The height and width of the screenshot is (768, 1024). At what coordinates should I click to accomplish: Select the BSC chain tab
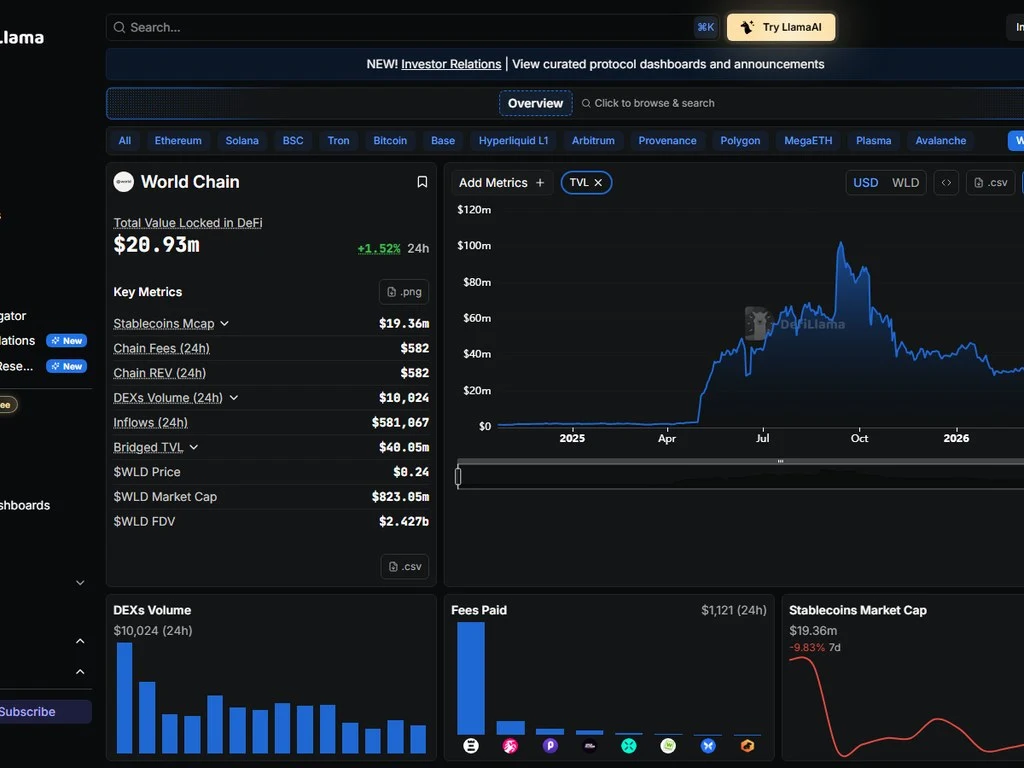coord(293,140)
